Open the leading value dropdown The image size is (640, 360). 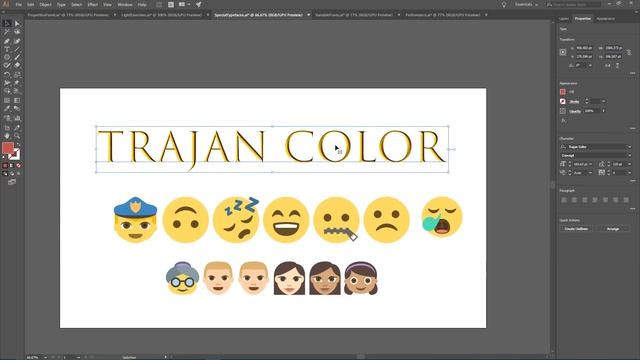tap(629, 164)
